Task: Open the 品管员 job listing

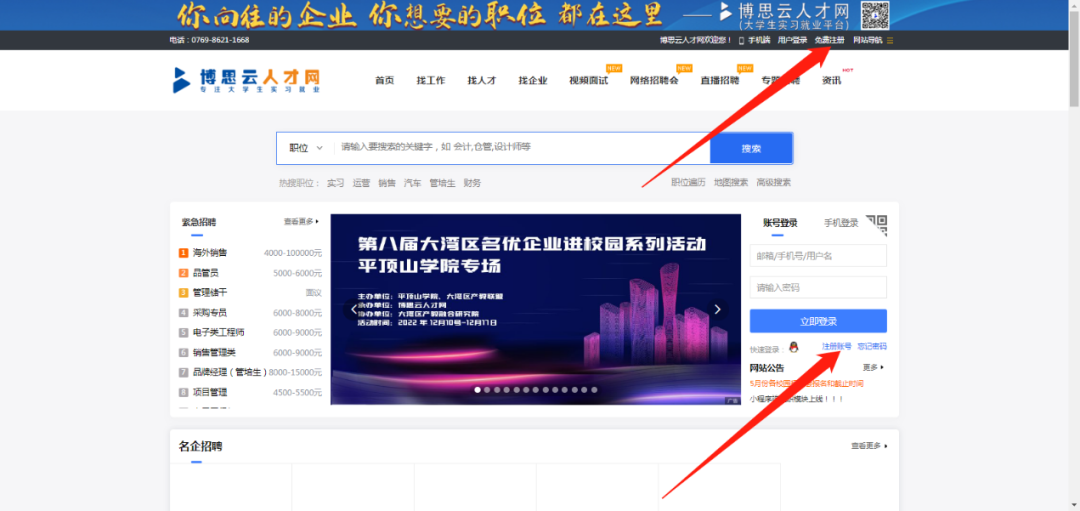Action: click(x=206, y=273)
